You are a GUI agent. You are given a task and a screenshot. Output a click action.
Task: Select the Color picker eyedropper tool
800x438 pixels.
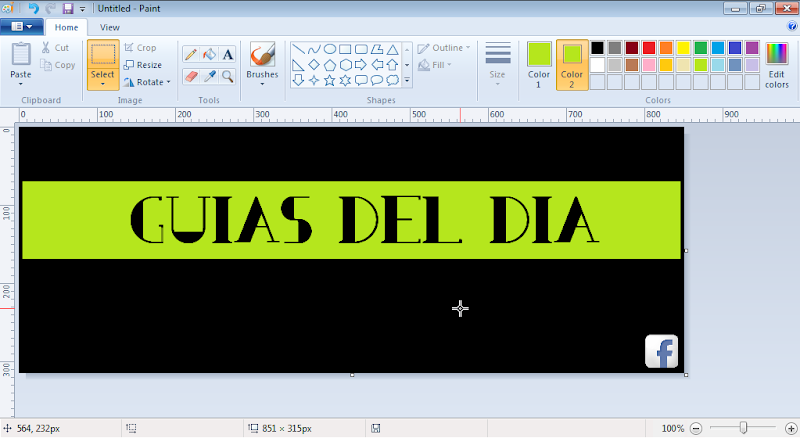coord(209,77)
